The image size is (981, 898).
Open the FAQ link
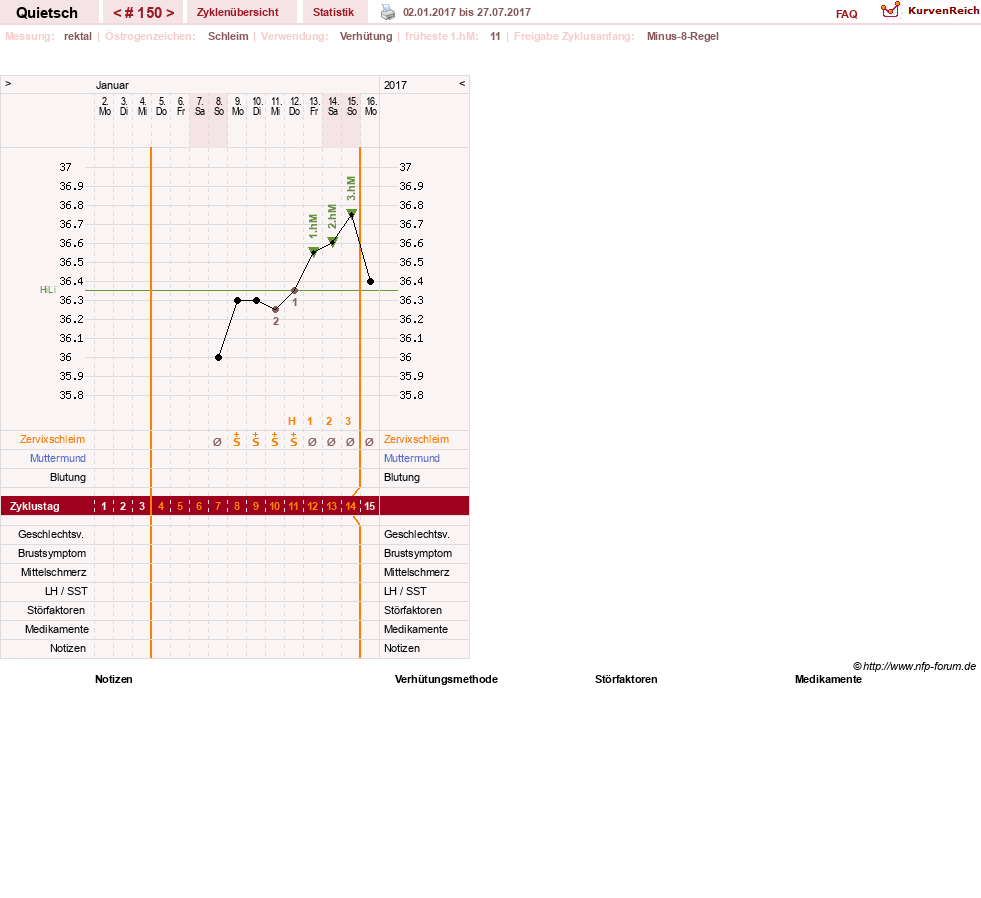click(846, 14)
